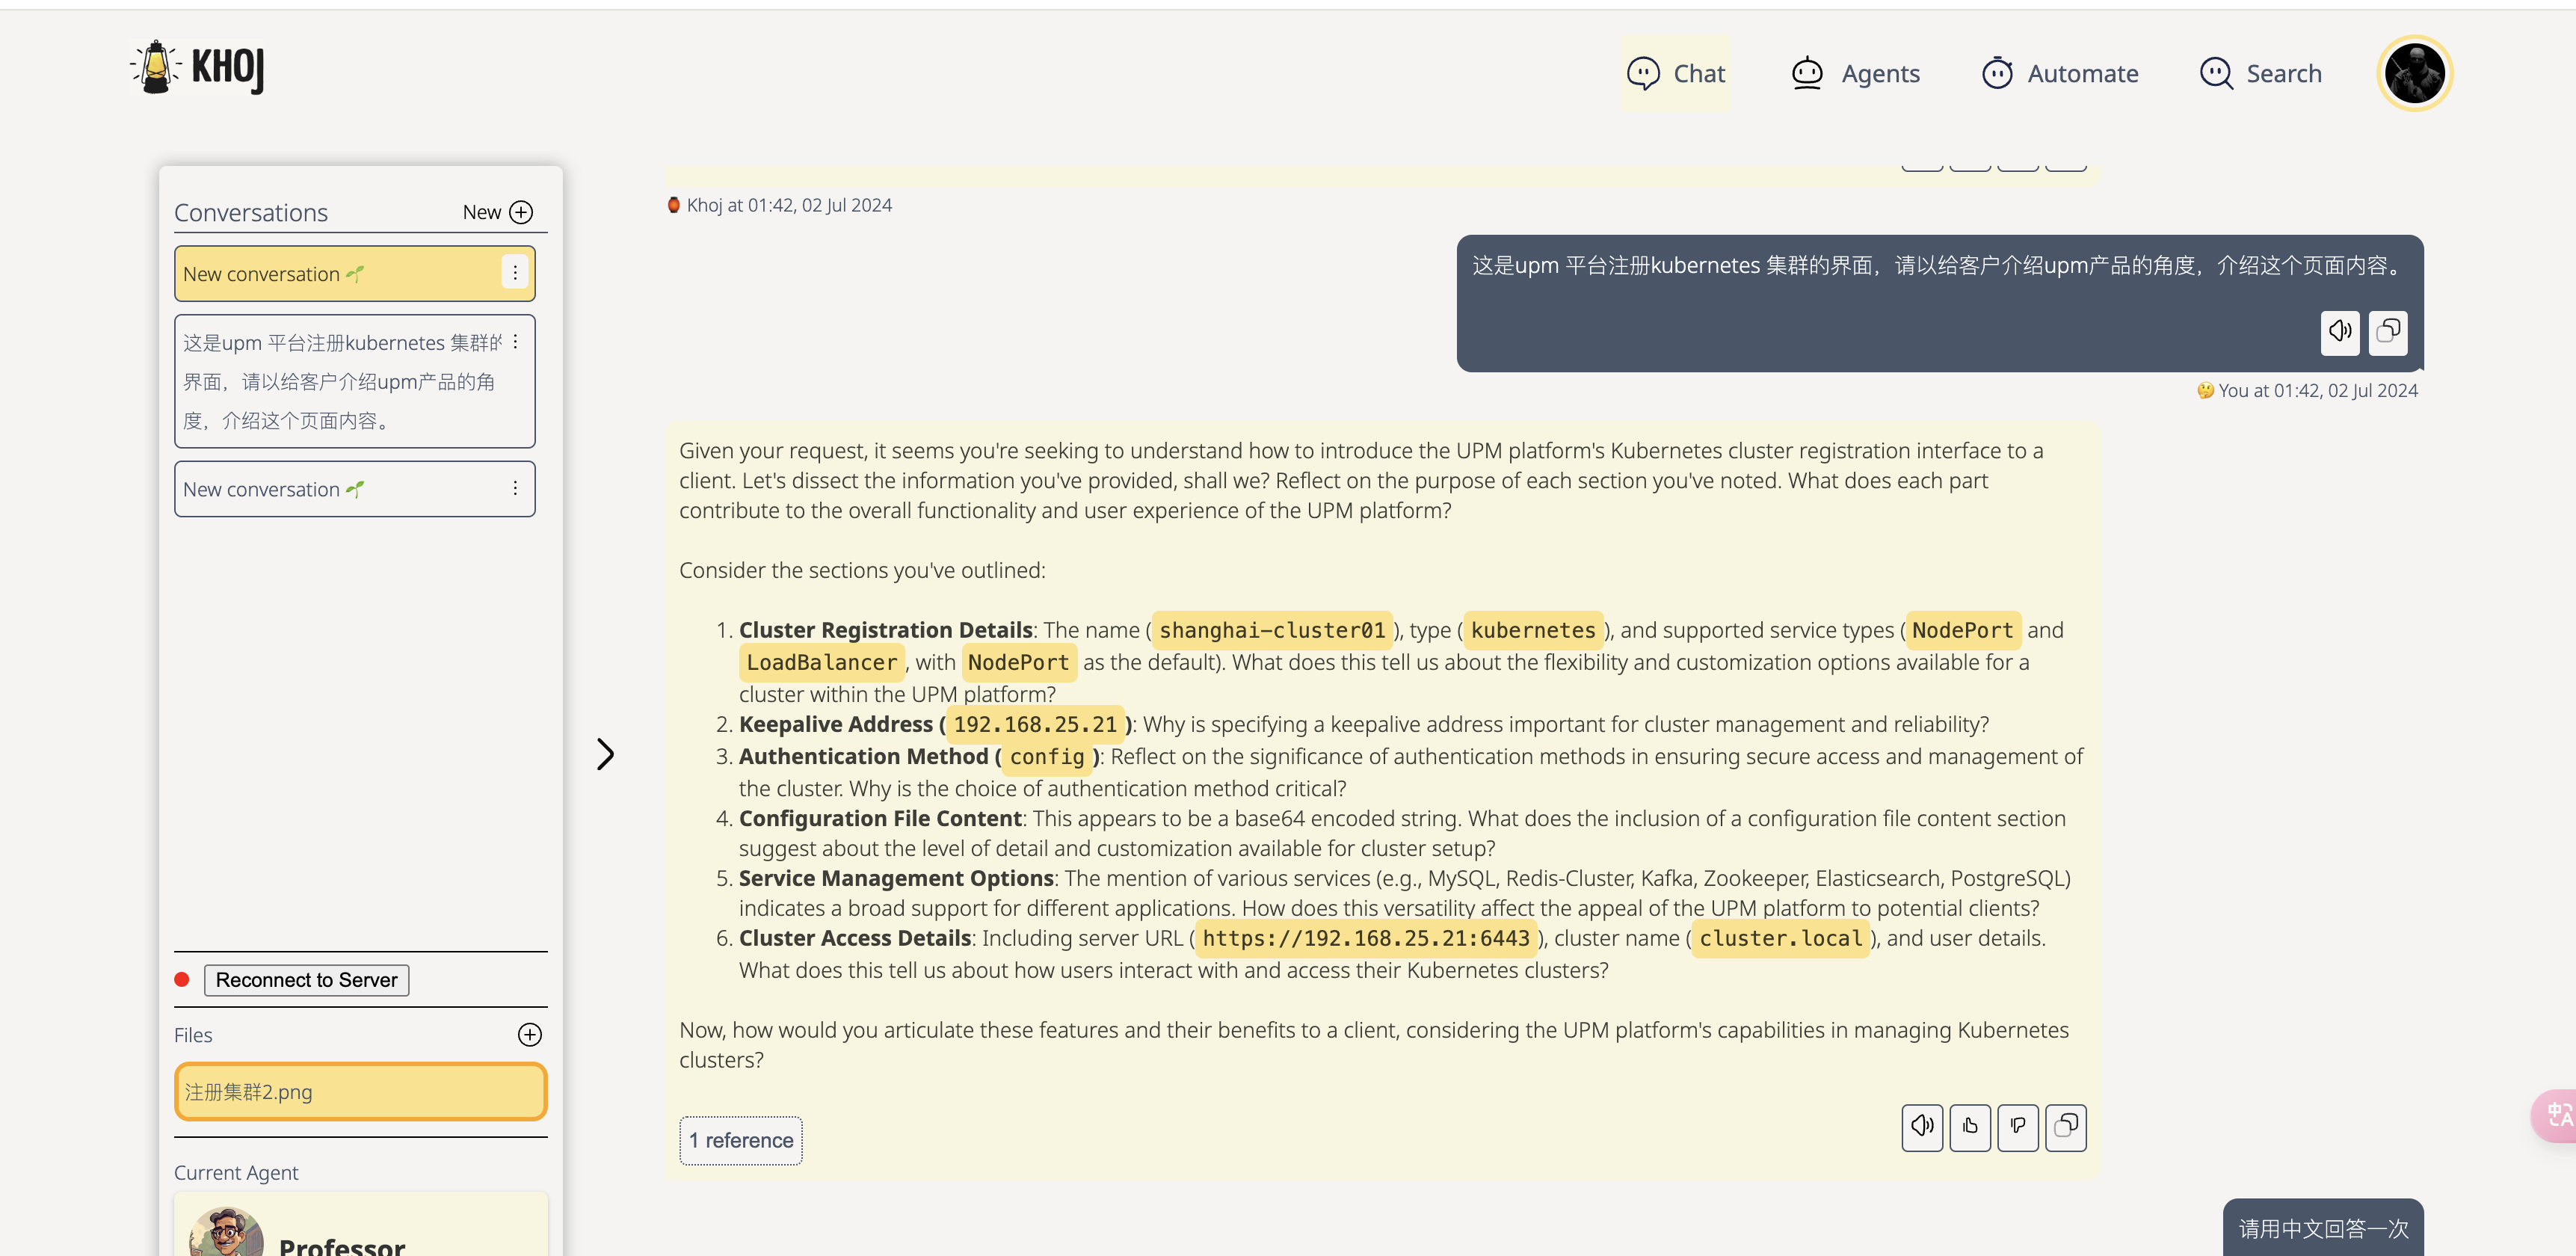The width and height of the screenshot is (2576, 1256).
Task: Copy Khoj's response with the copy icon
Action: (2065, 1127)
